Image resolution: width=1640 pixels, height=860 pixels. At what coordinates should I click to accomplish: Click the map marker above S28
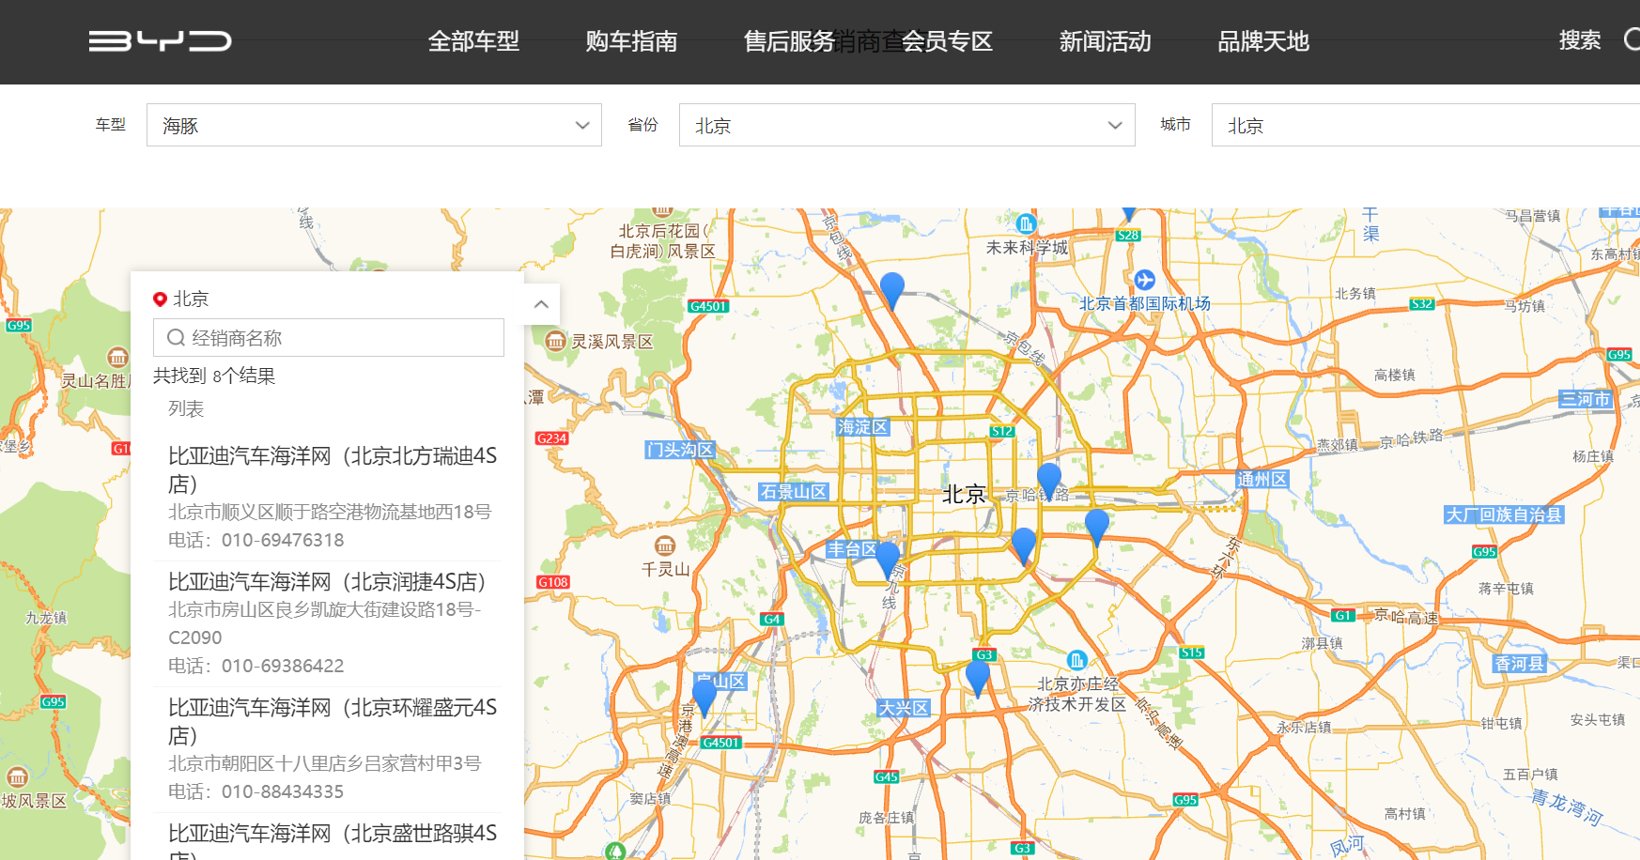(1129, 213)
